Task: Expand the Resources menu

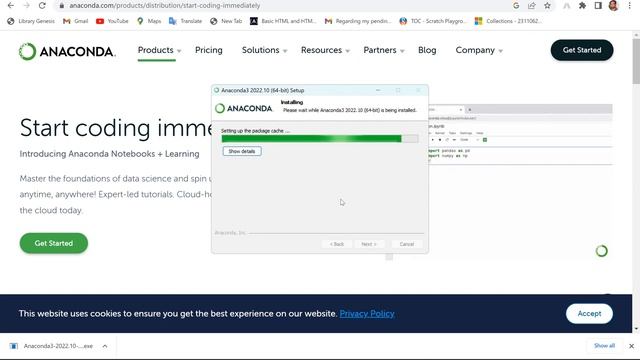Action: point(325,50)
